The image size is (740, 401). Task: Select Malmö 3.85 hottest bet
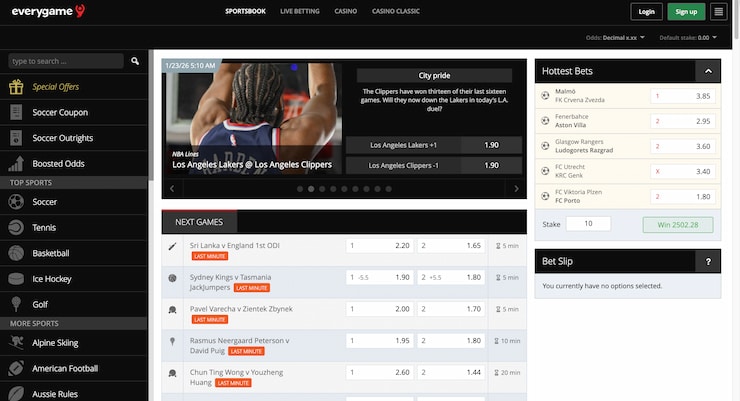coord(683,96)
